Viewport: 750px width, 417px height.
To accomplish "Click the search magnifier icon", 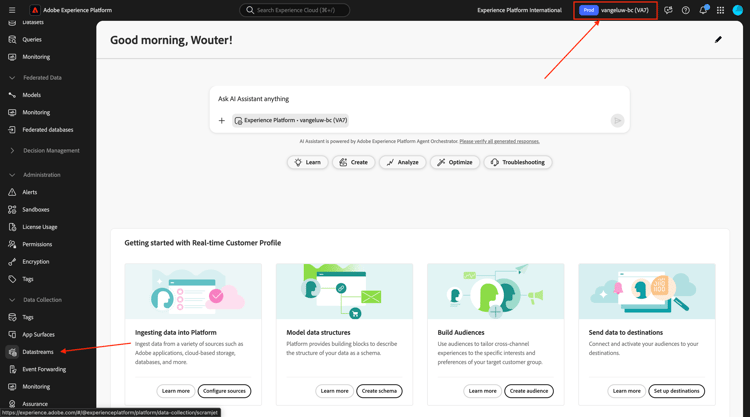I will coord(250,10).
